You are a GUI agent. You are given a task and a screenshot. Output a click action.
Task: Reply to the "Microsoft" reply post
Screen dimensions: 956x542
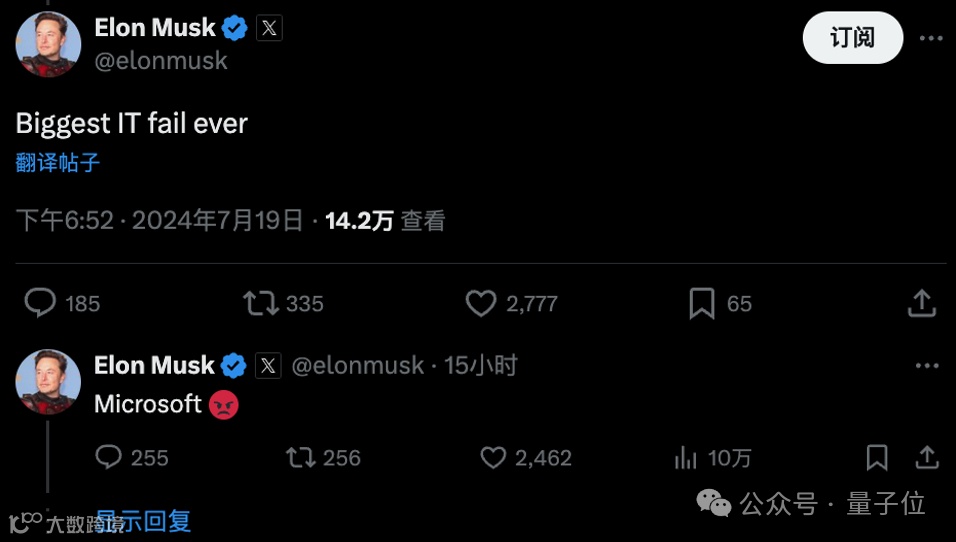(x=108, y=457)
